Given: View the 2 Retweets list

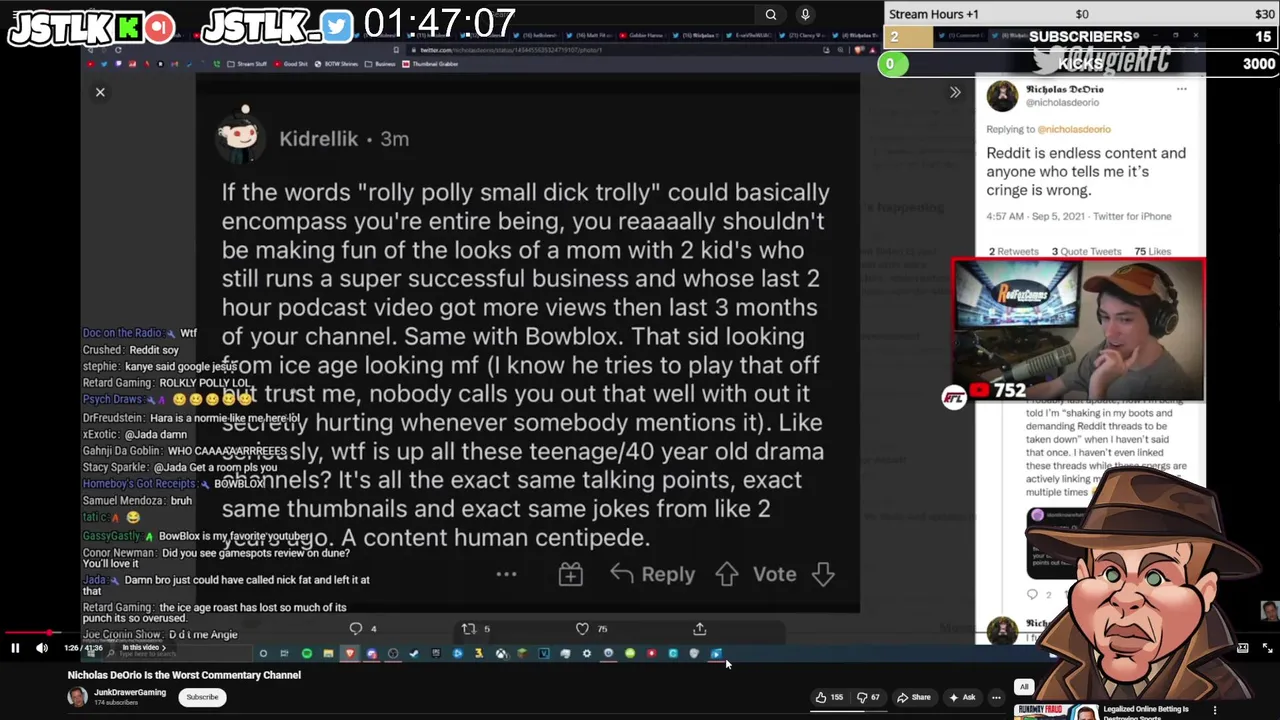Looking at the screenshot, I should click(1014, 251).
